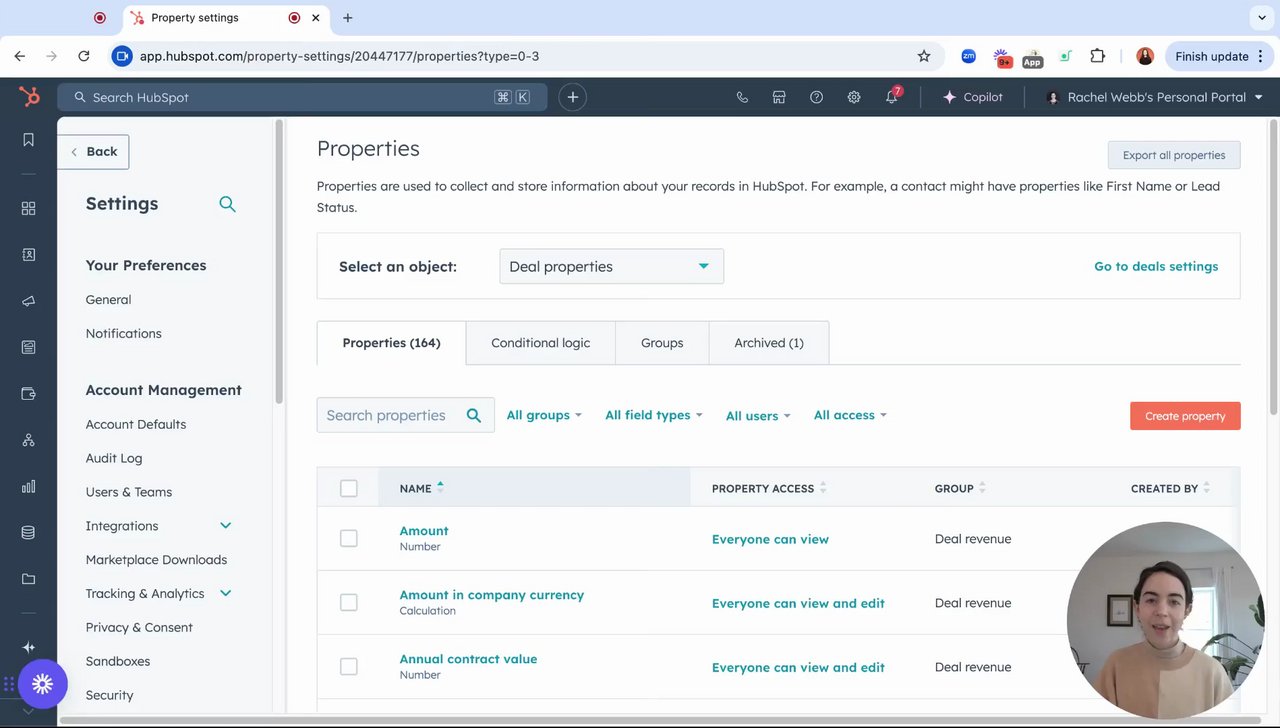1280x728 pixels.
Task: Open the settings gear icon
Action: (x=854, y=97)
